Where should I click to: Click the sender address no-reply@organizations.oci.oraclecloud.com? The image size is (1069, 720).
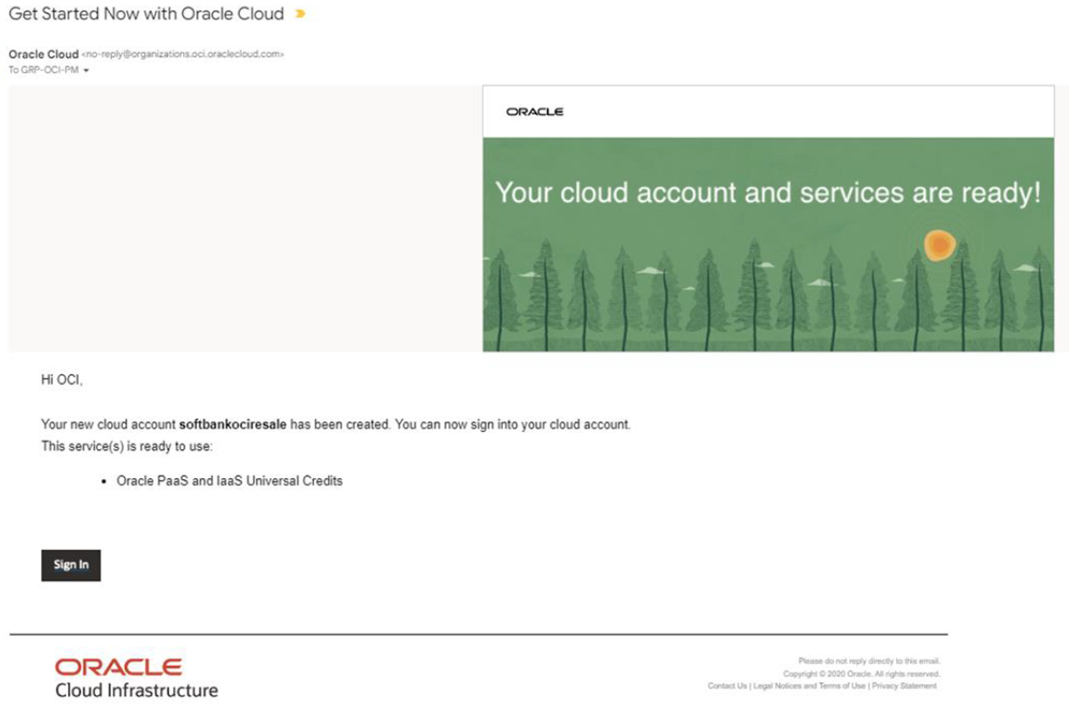[183, 55]
